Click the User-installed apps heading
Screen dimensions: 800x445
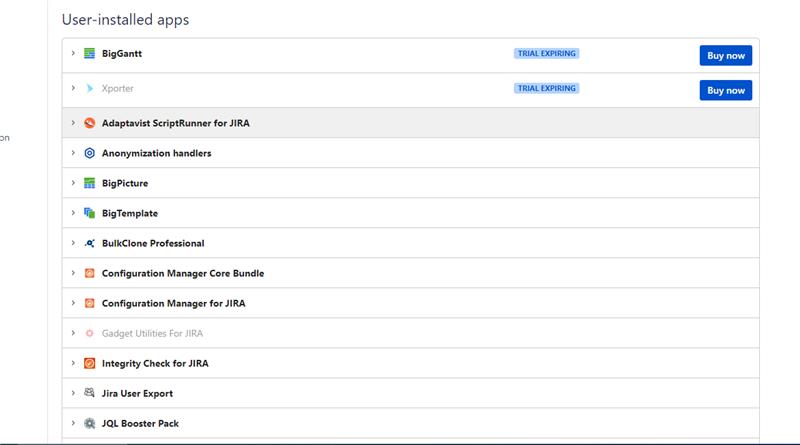pos(125,19)
